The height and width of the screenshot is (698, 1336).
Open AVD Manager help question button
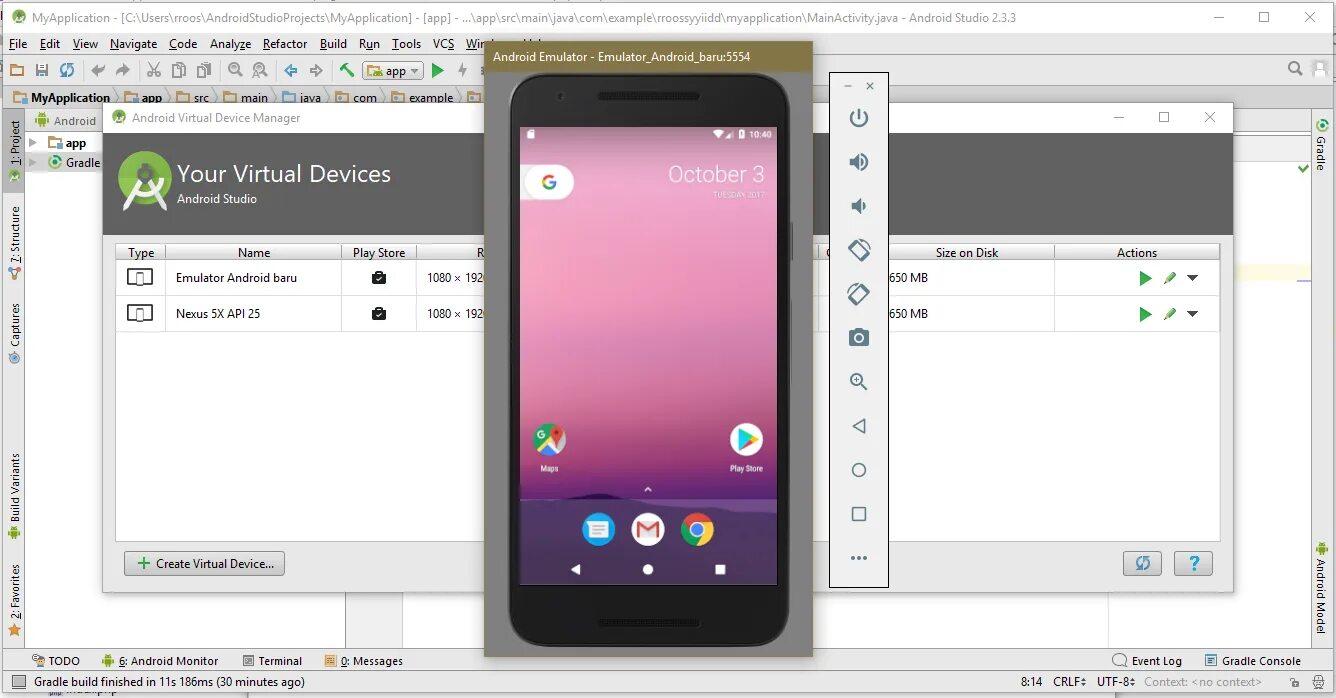click(x=1193, y=563)
